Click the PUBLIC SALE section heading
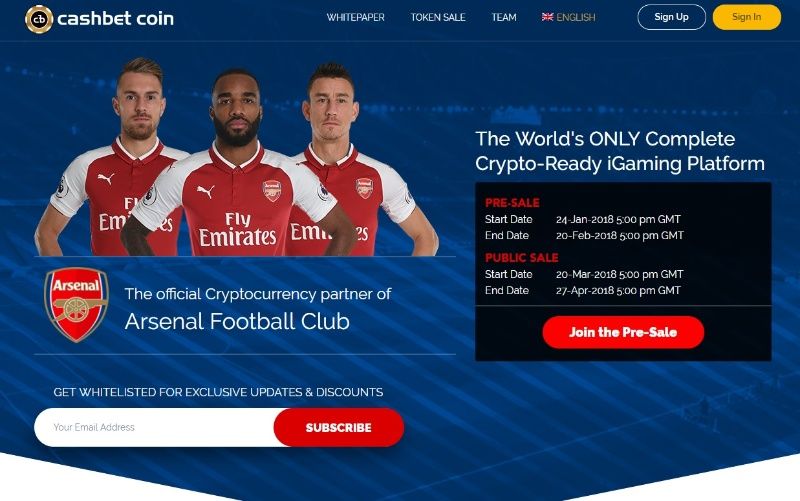 (x=521, y=258)
